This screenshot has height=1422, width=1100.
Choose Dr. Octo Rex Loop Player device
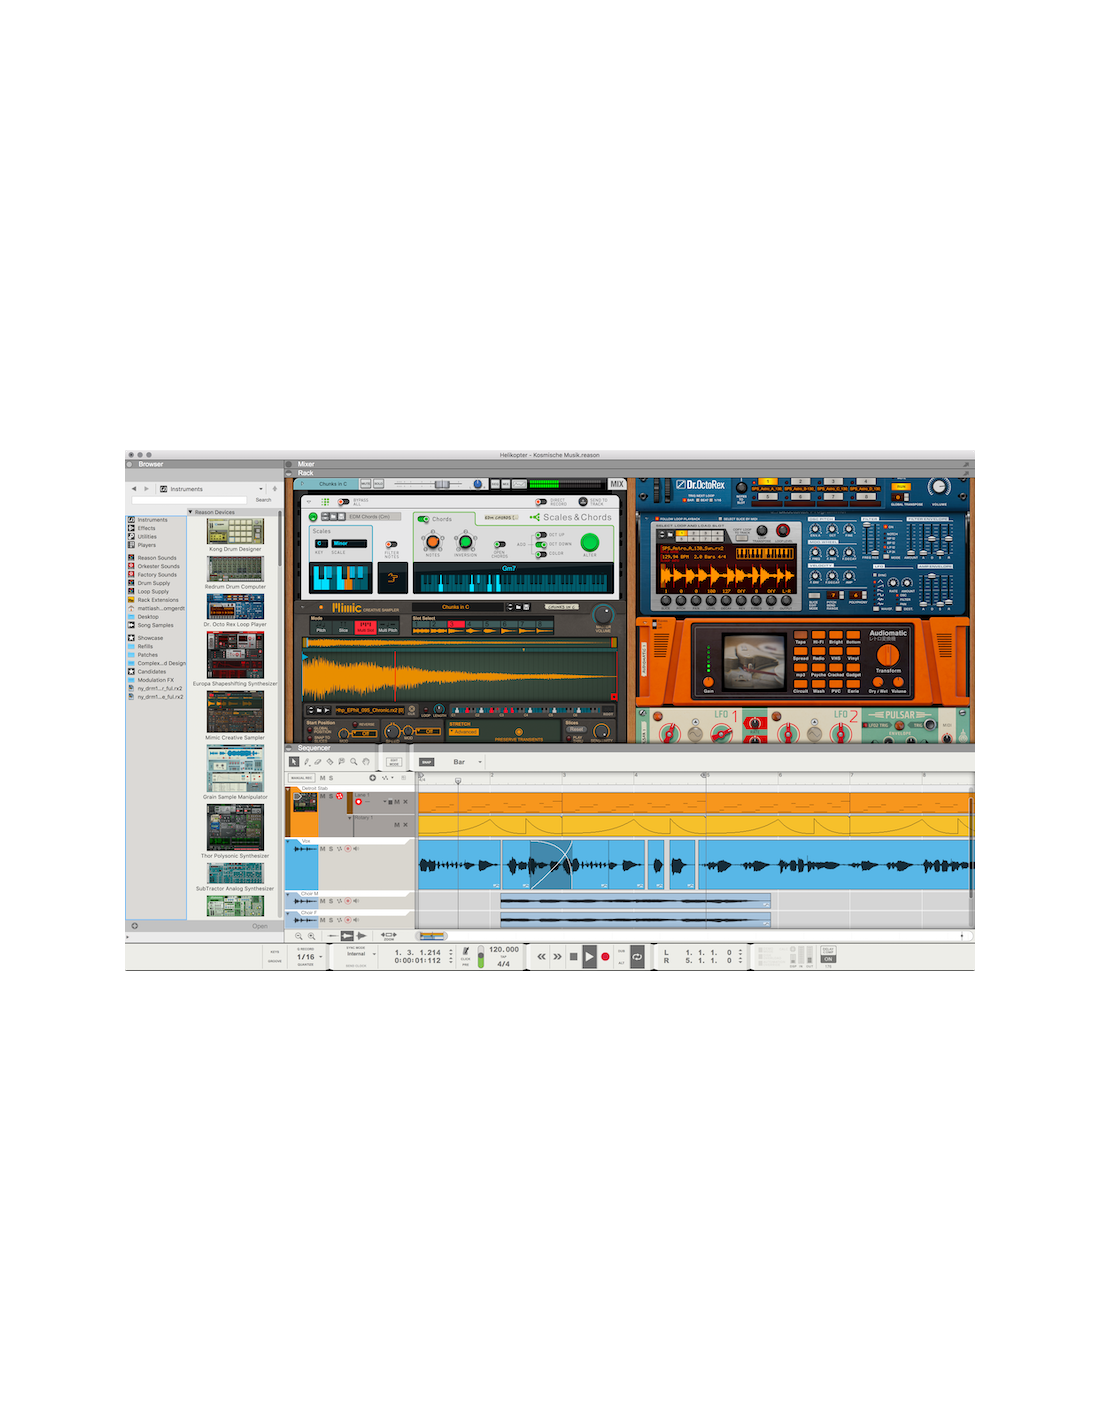pos(235,606)
